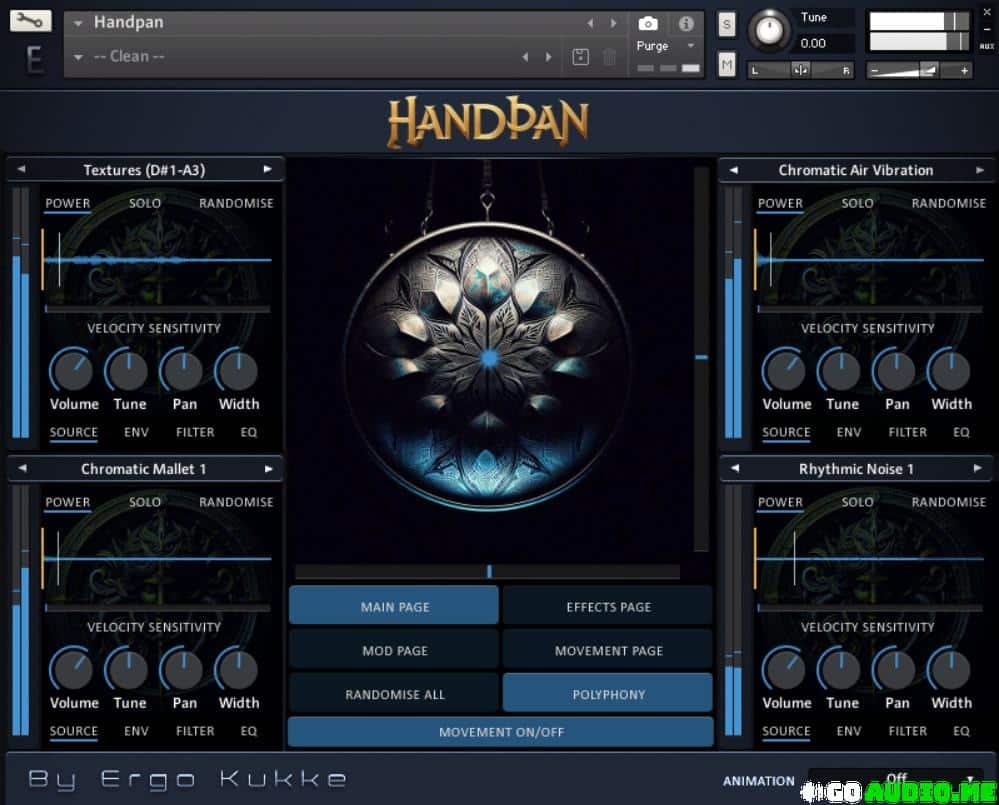Open the Handpan instrument name dropdown
Viewport: 999px width, 805px height.
[x=78, y=23]
